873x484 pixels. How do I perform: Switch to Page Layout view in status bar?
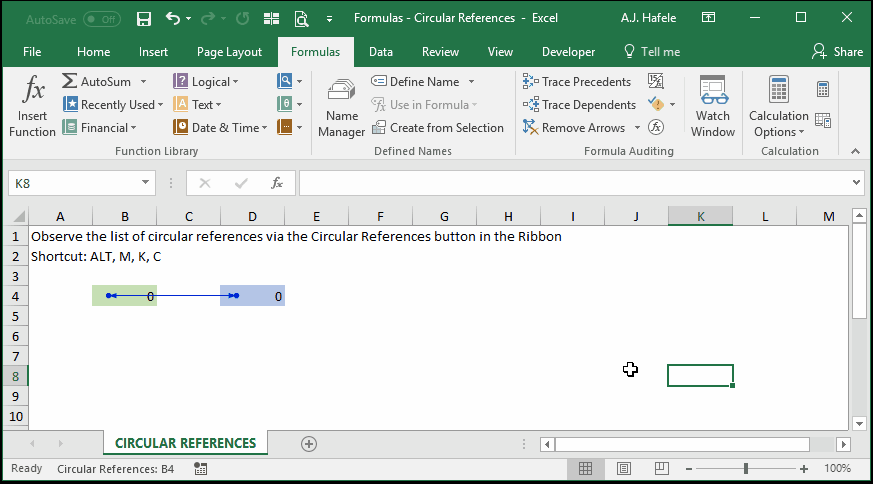tap(624, 469)
